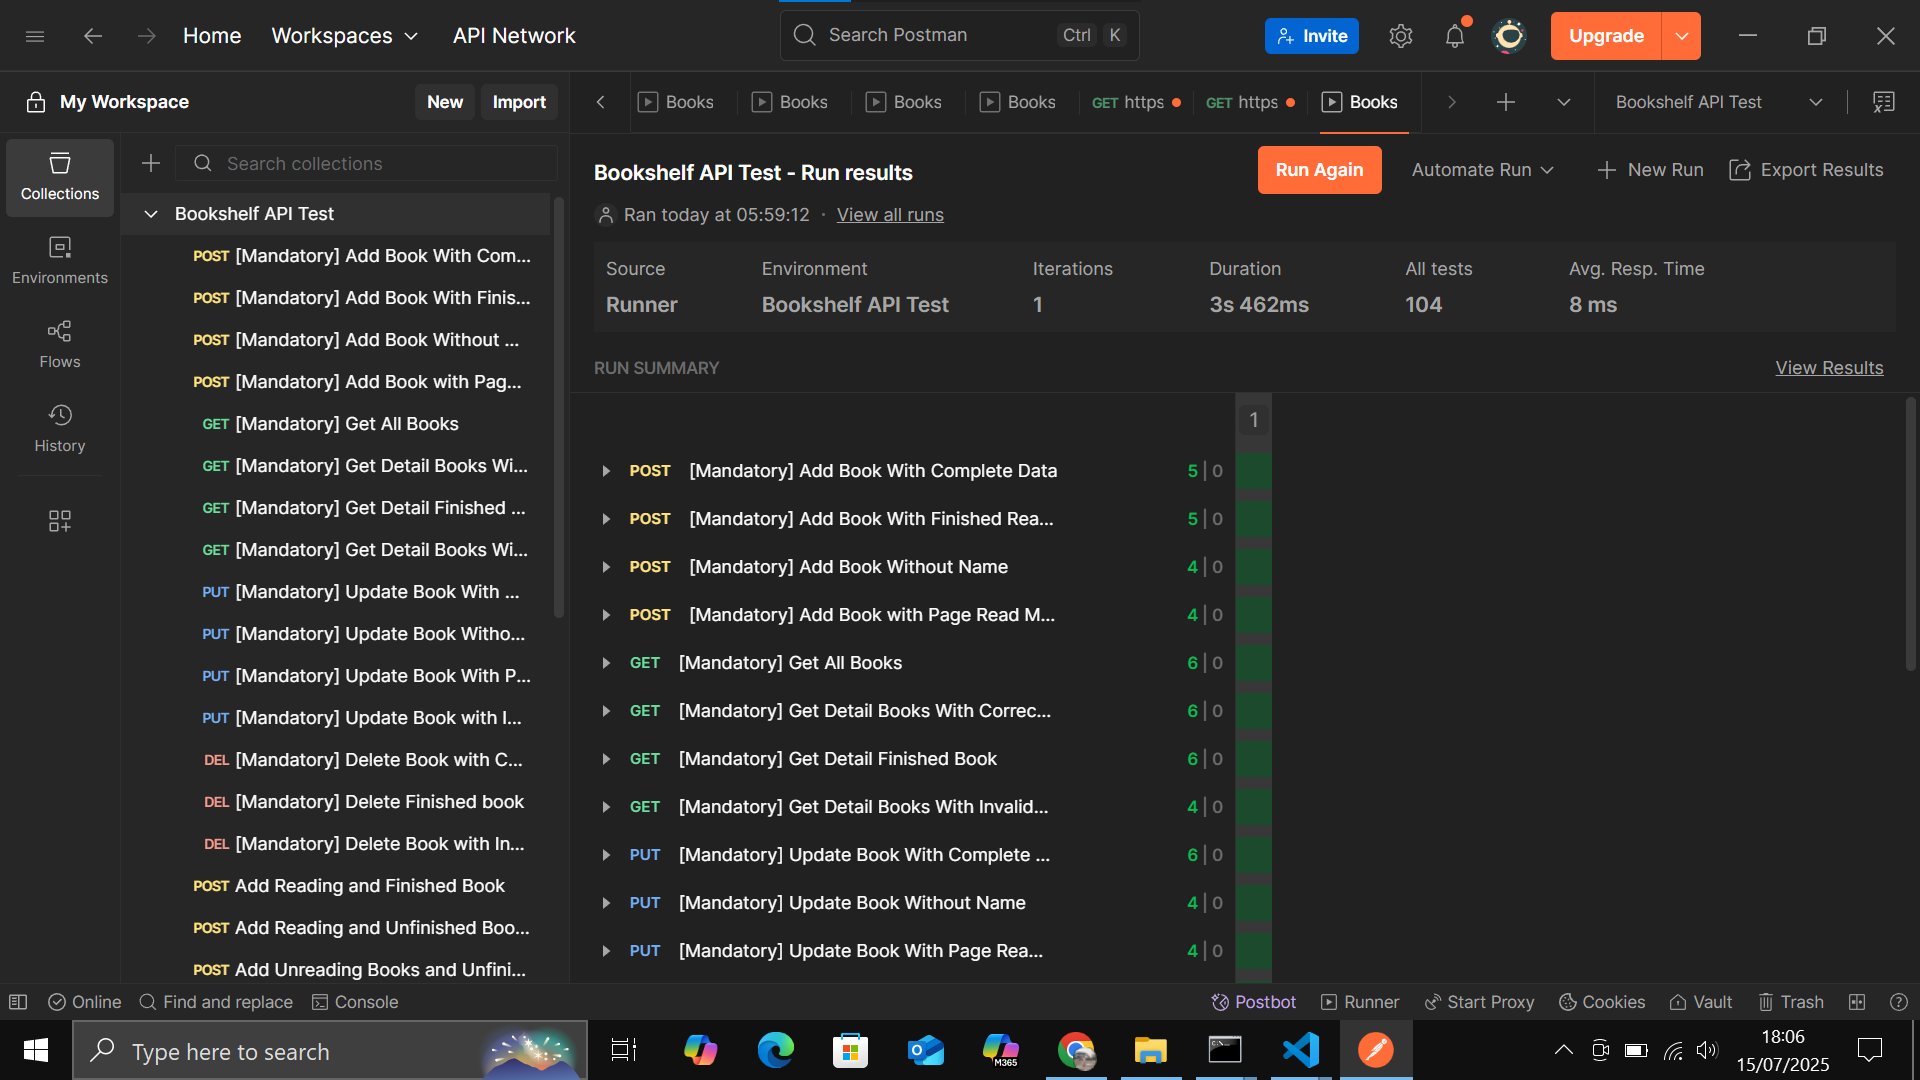Toggle the sidebar icon in status bar

18,1002
